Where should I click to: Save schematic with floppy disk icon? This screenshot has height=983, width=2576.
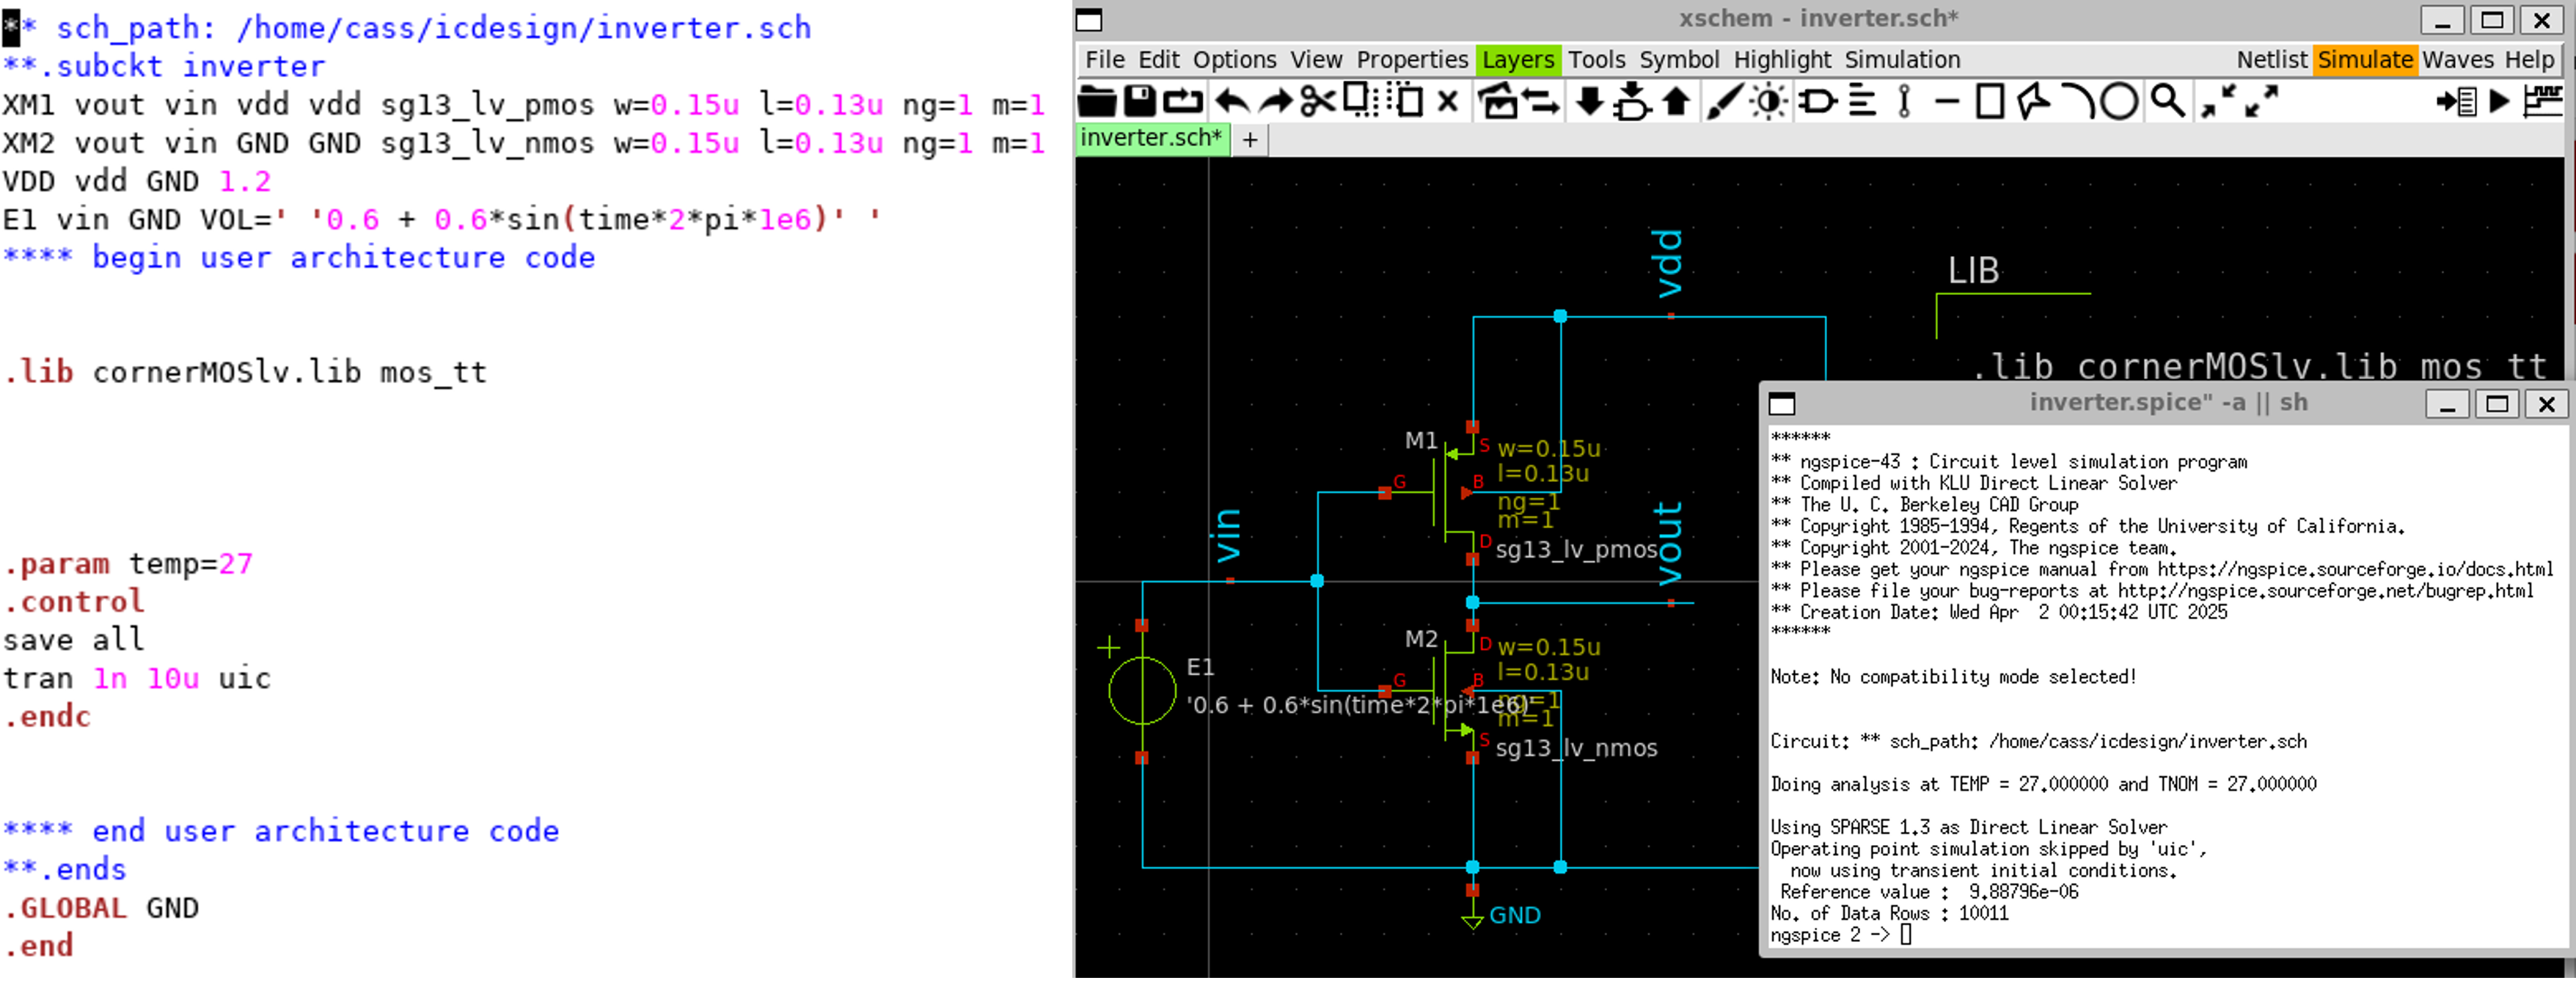tap(1139, 101)
